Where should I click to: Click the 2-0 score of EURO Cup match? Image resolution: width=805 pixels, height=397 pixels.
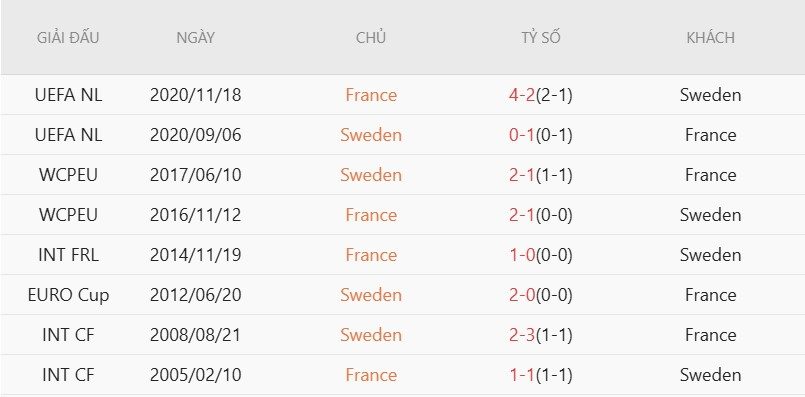[522, 295]
